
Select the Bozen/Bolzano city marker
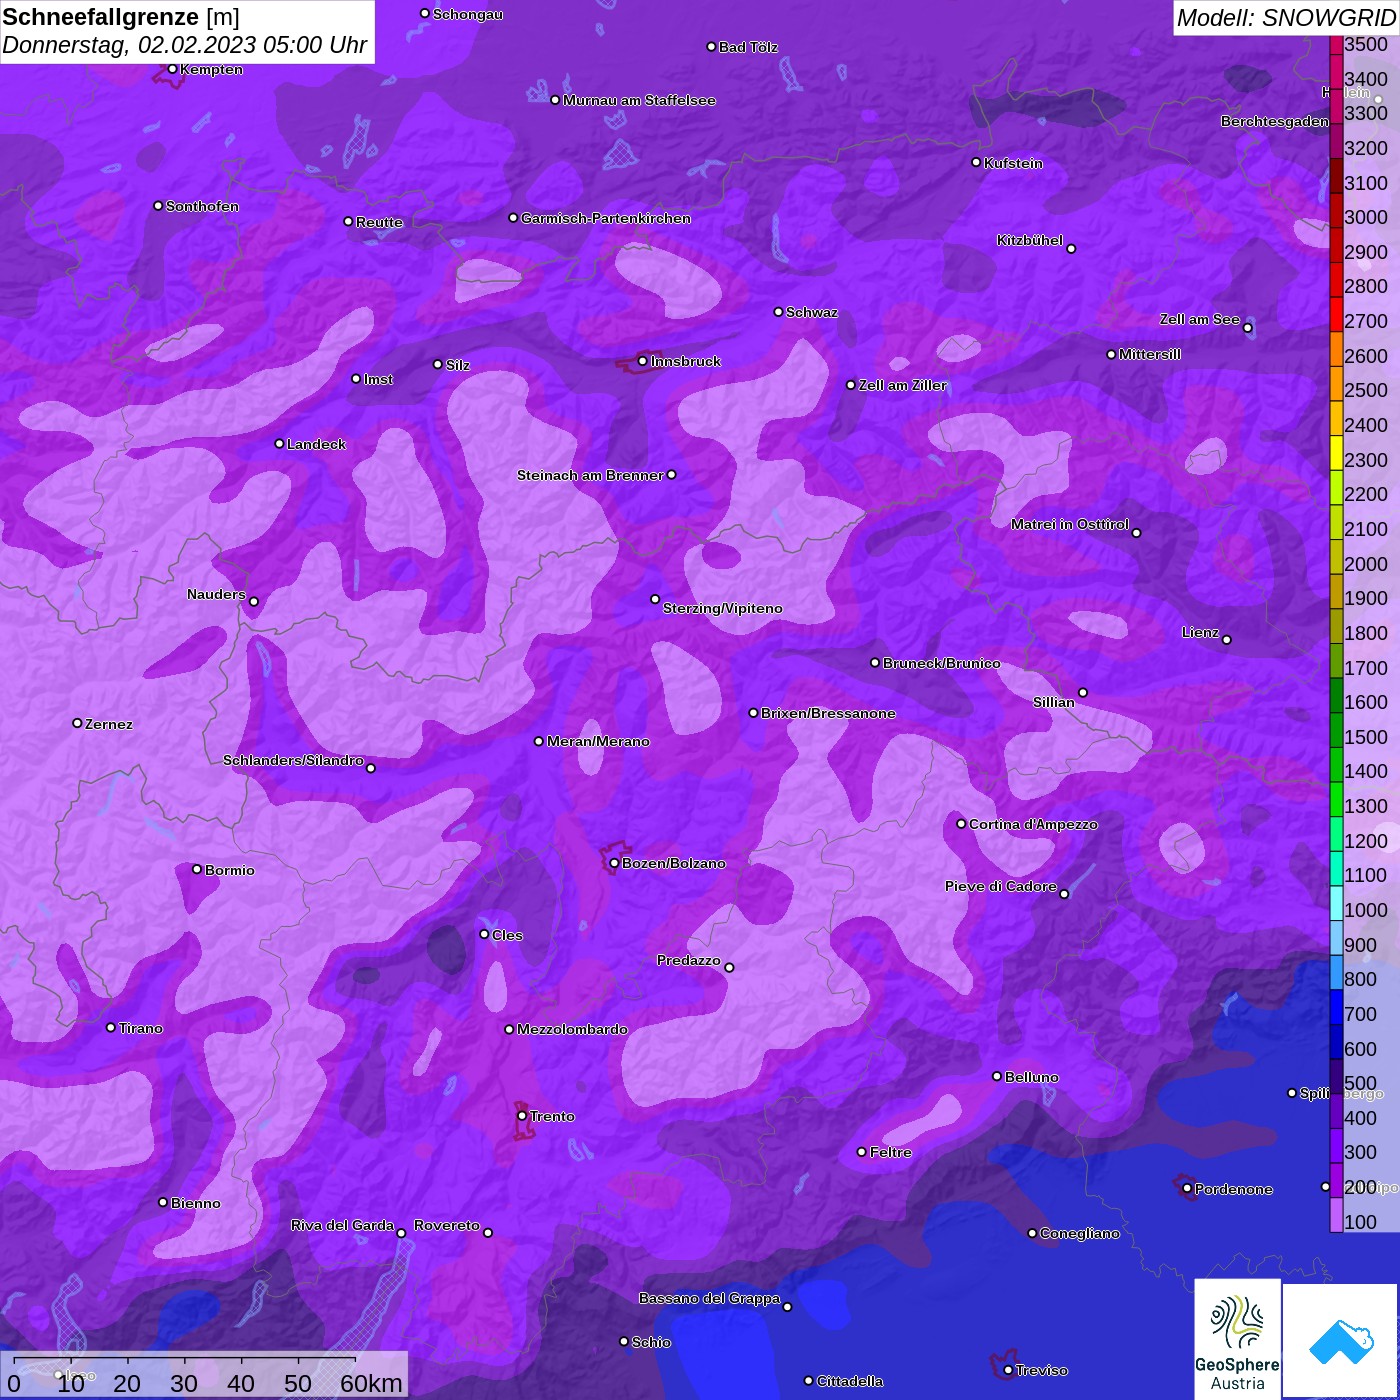tap(614, 863)
